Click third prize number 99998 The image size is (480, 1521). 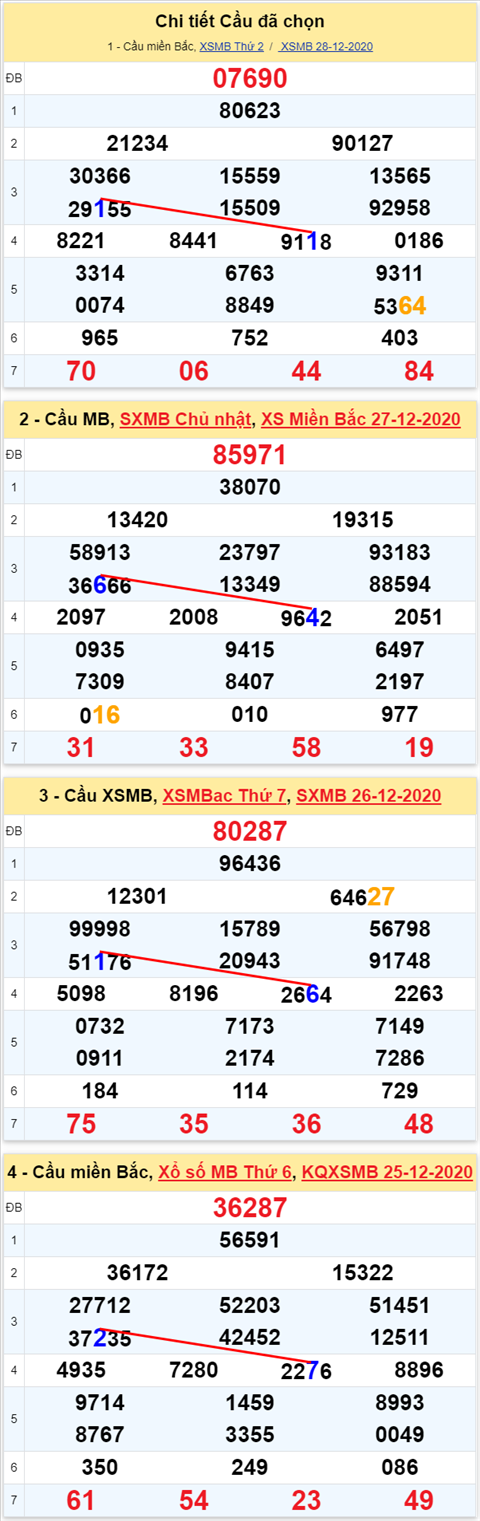[x=100, y=929]
